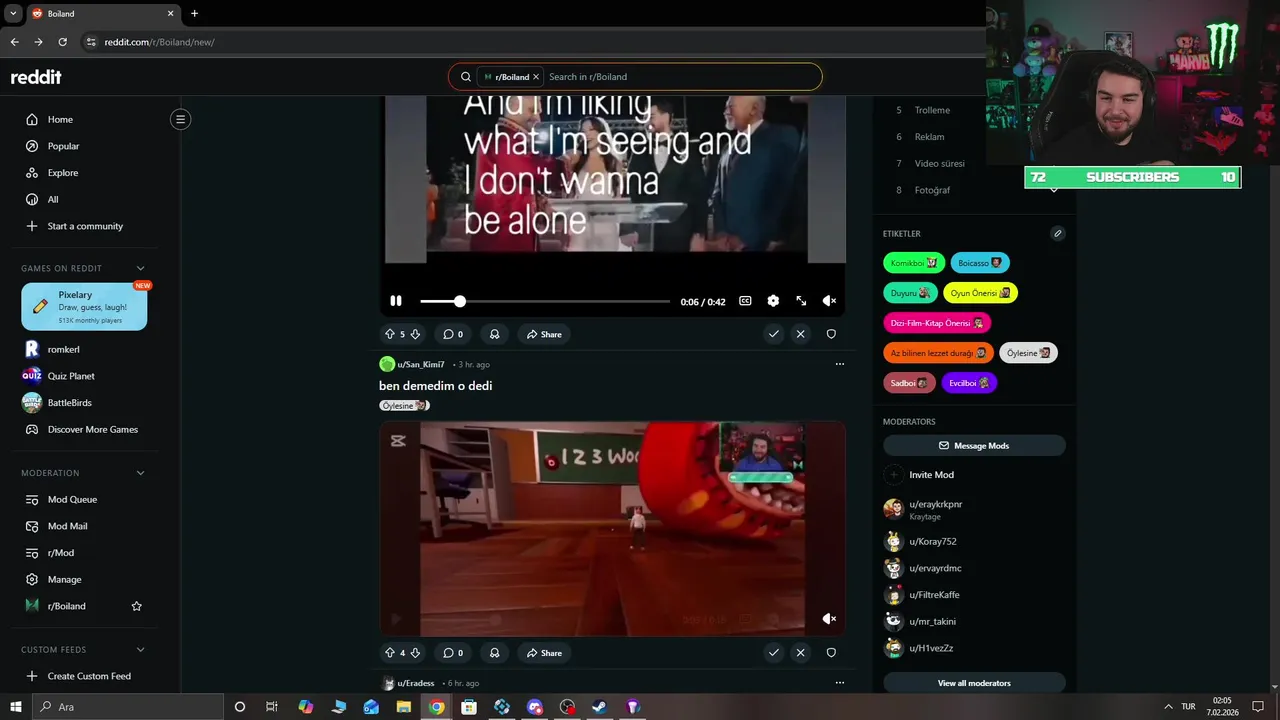Screen dimensions: 1280x720
Task: Unmute the "ben demedim o dedi" video
Action: (x=829, y=619)
